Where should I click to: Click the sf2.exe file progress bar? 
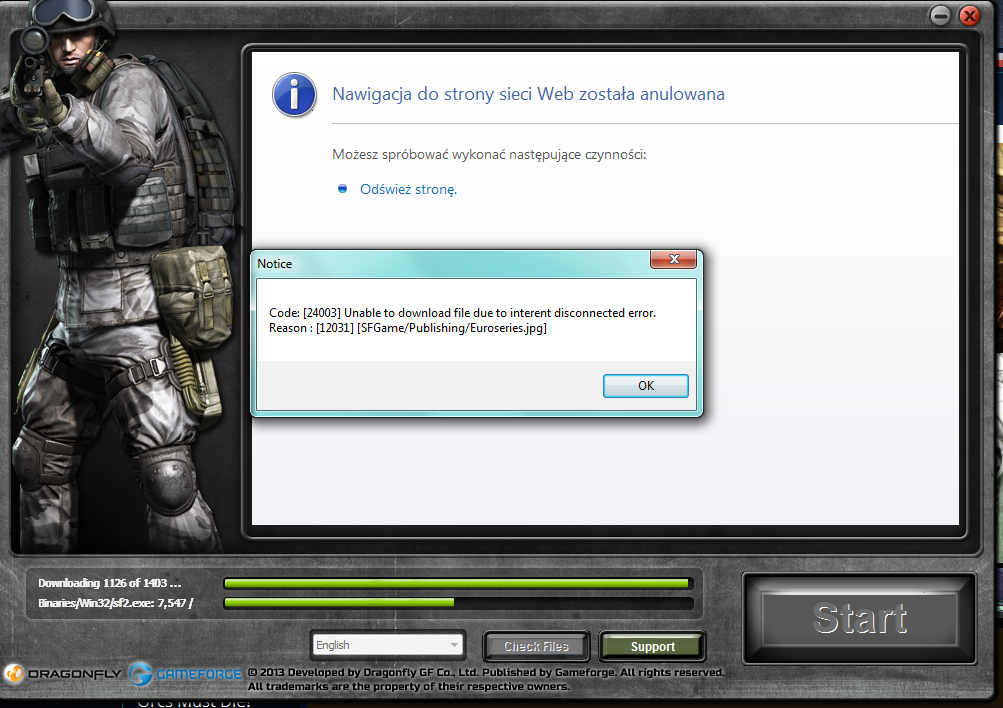click(459, 602)
